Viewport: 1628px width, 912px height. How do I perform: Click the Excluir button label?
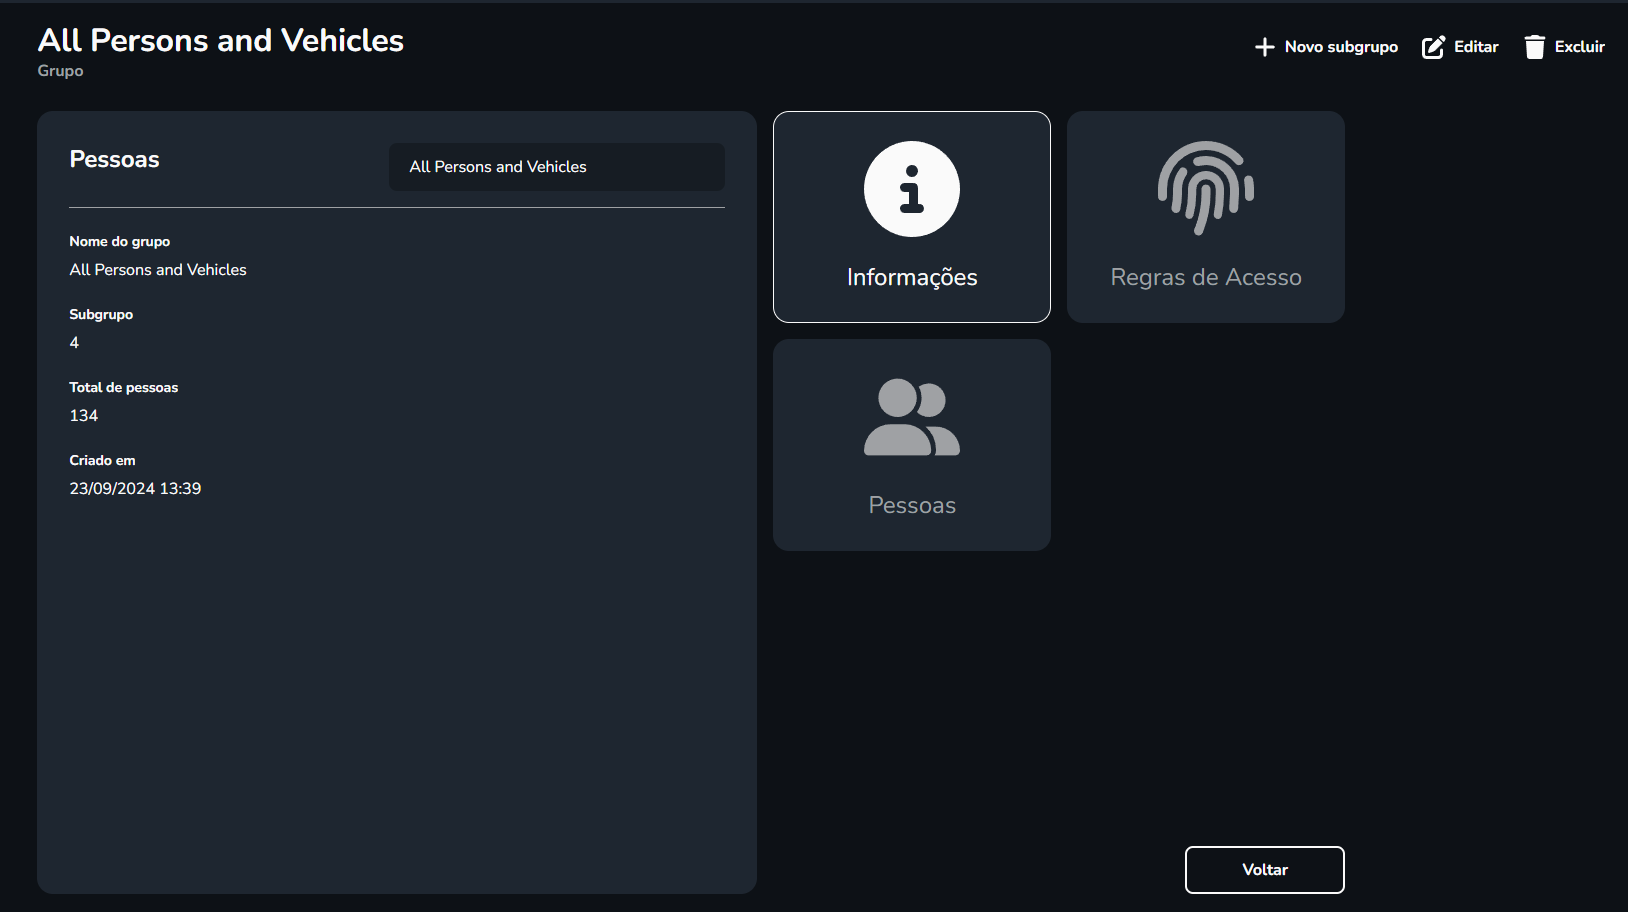1580,47
